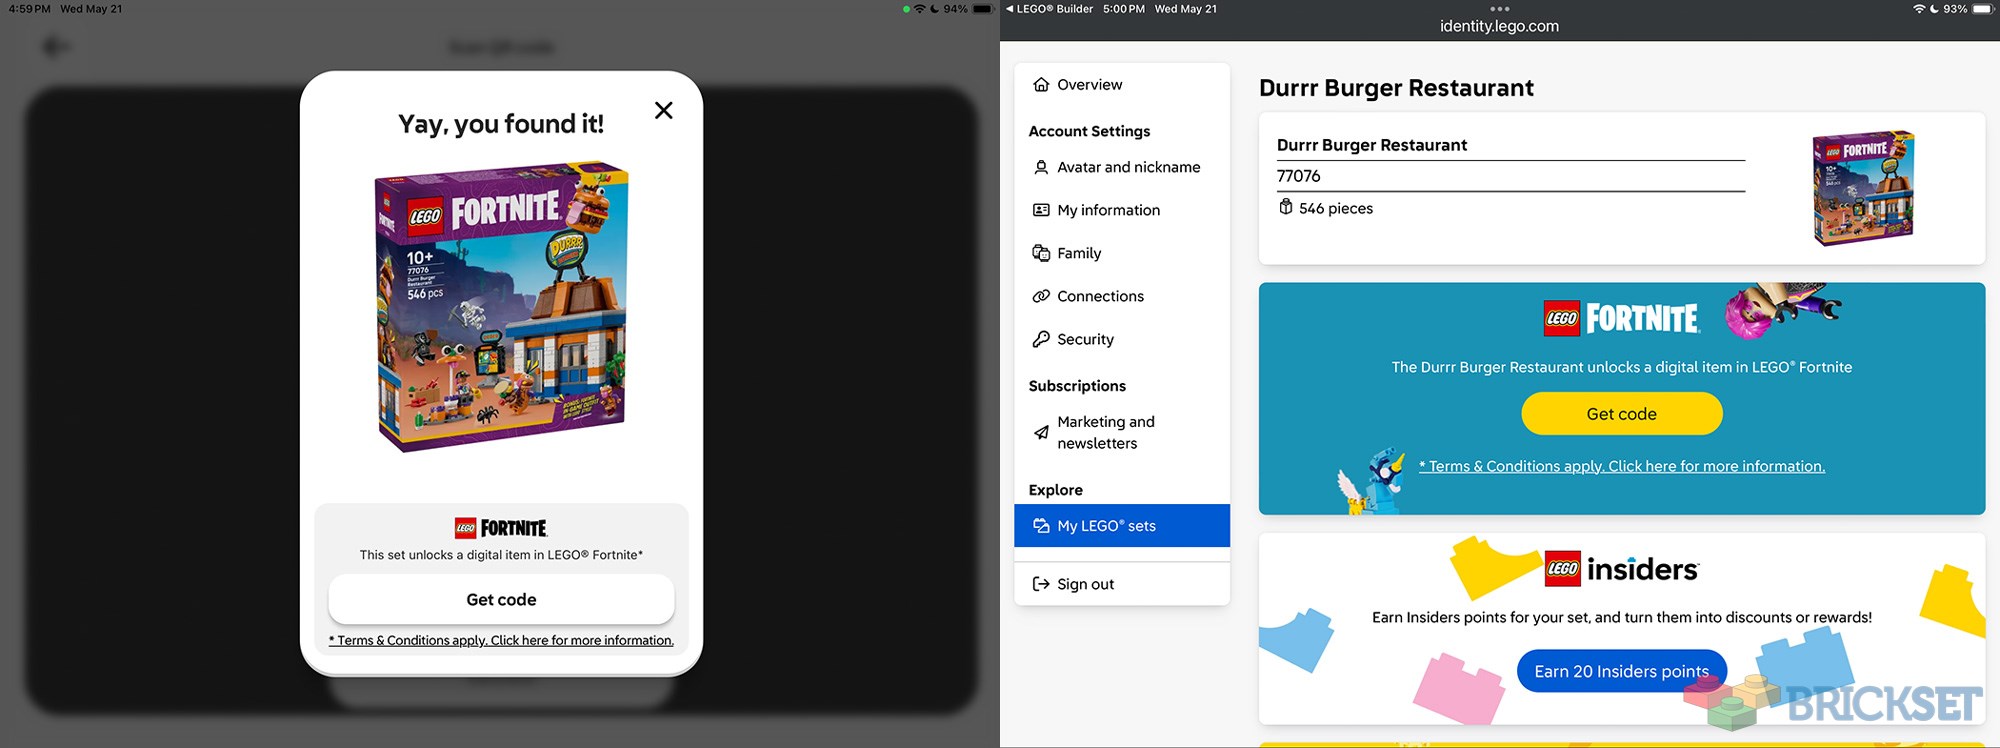2000x748 pixels.
Task: Tap the identity.lego.com address bar
Action: click(x=1499, y=26)
